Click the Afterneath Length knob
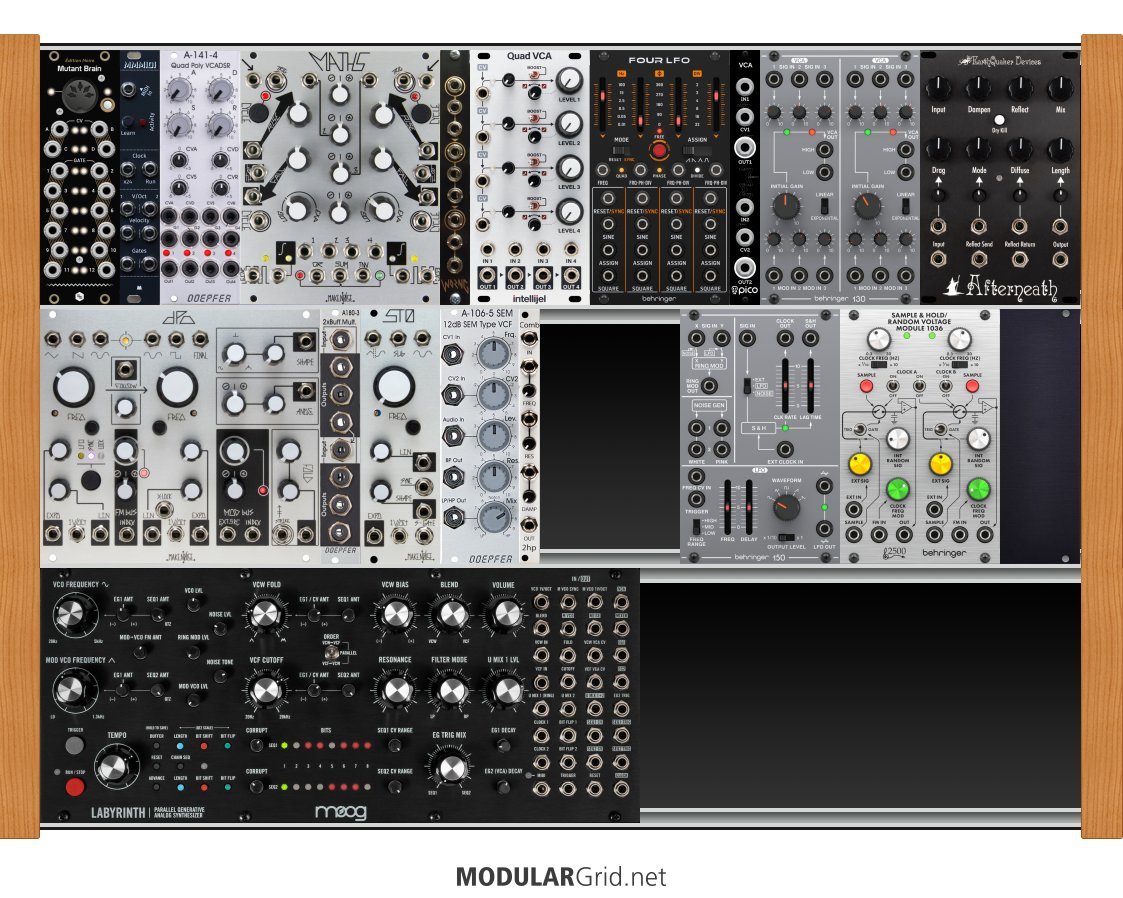This screenshot has height=898, width=1123. coord(1060,149)
